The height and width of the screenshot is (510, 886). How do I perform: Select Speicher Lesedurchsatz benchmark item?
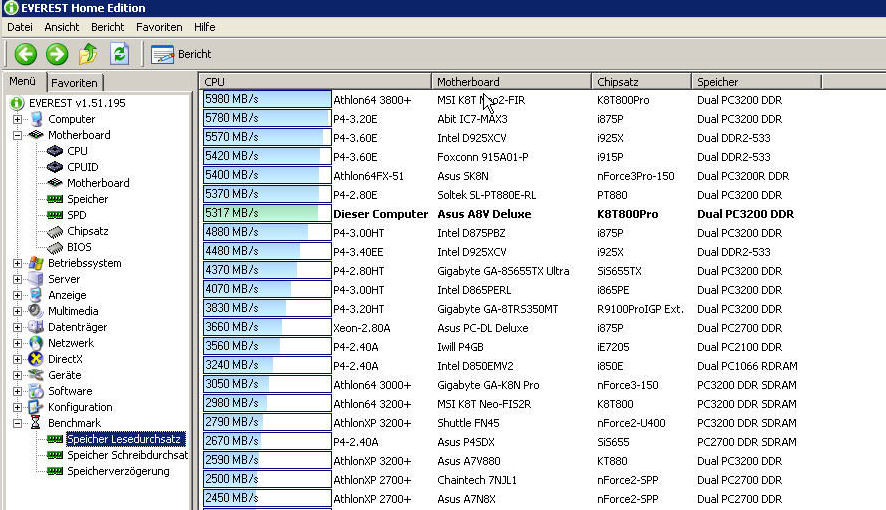coord(124,439)
